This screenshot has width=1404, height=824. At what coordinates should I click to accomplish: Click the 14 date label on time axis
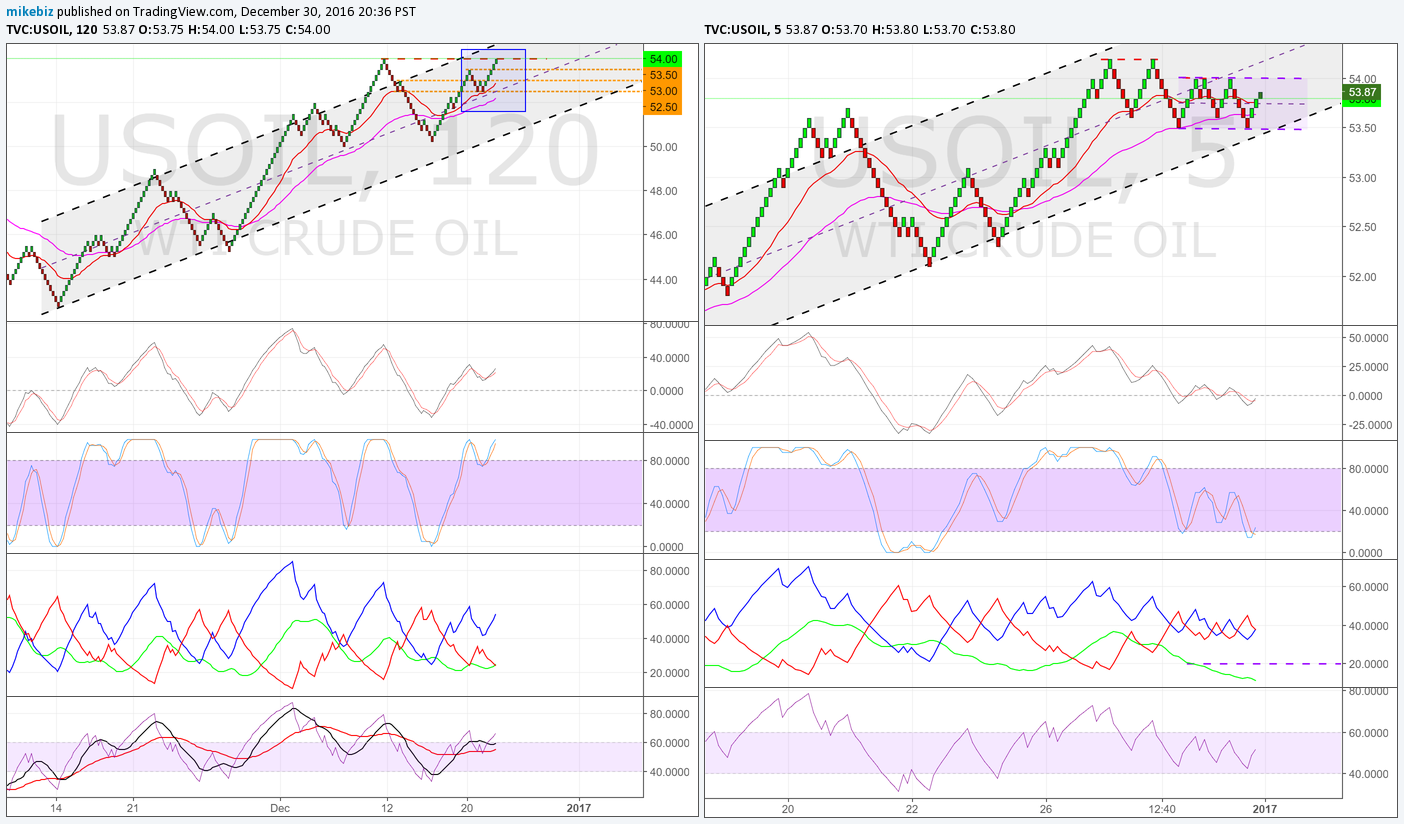(57, 806)
